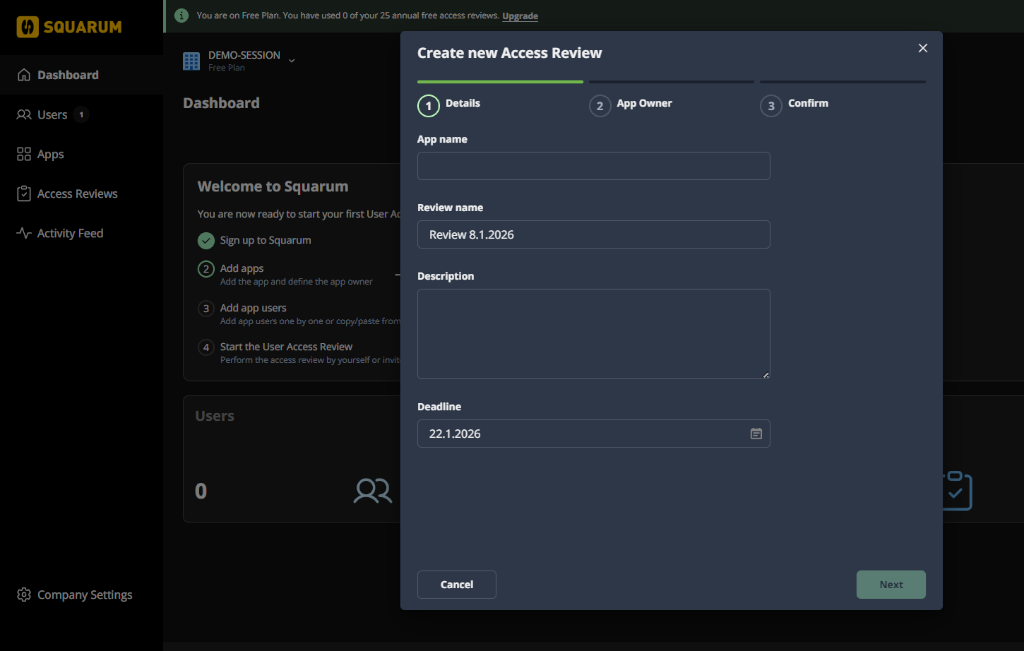This screenshot has height=651, width=1024.
Task: Click the users group icon in the Users widget
Action: tap(372, 491)
